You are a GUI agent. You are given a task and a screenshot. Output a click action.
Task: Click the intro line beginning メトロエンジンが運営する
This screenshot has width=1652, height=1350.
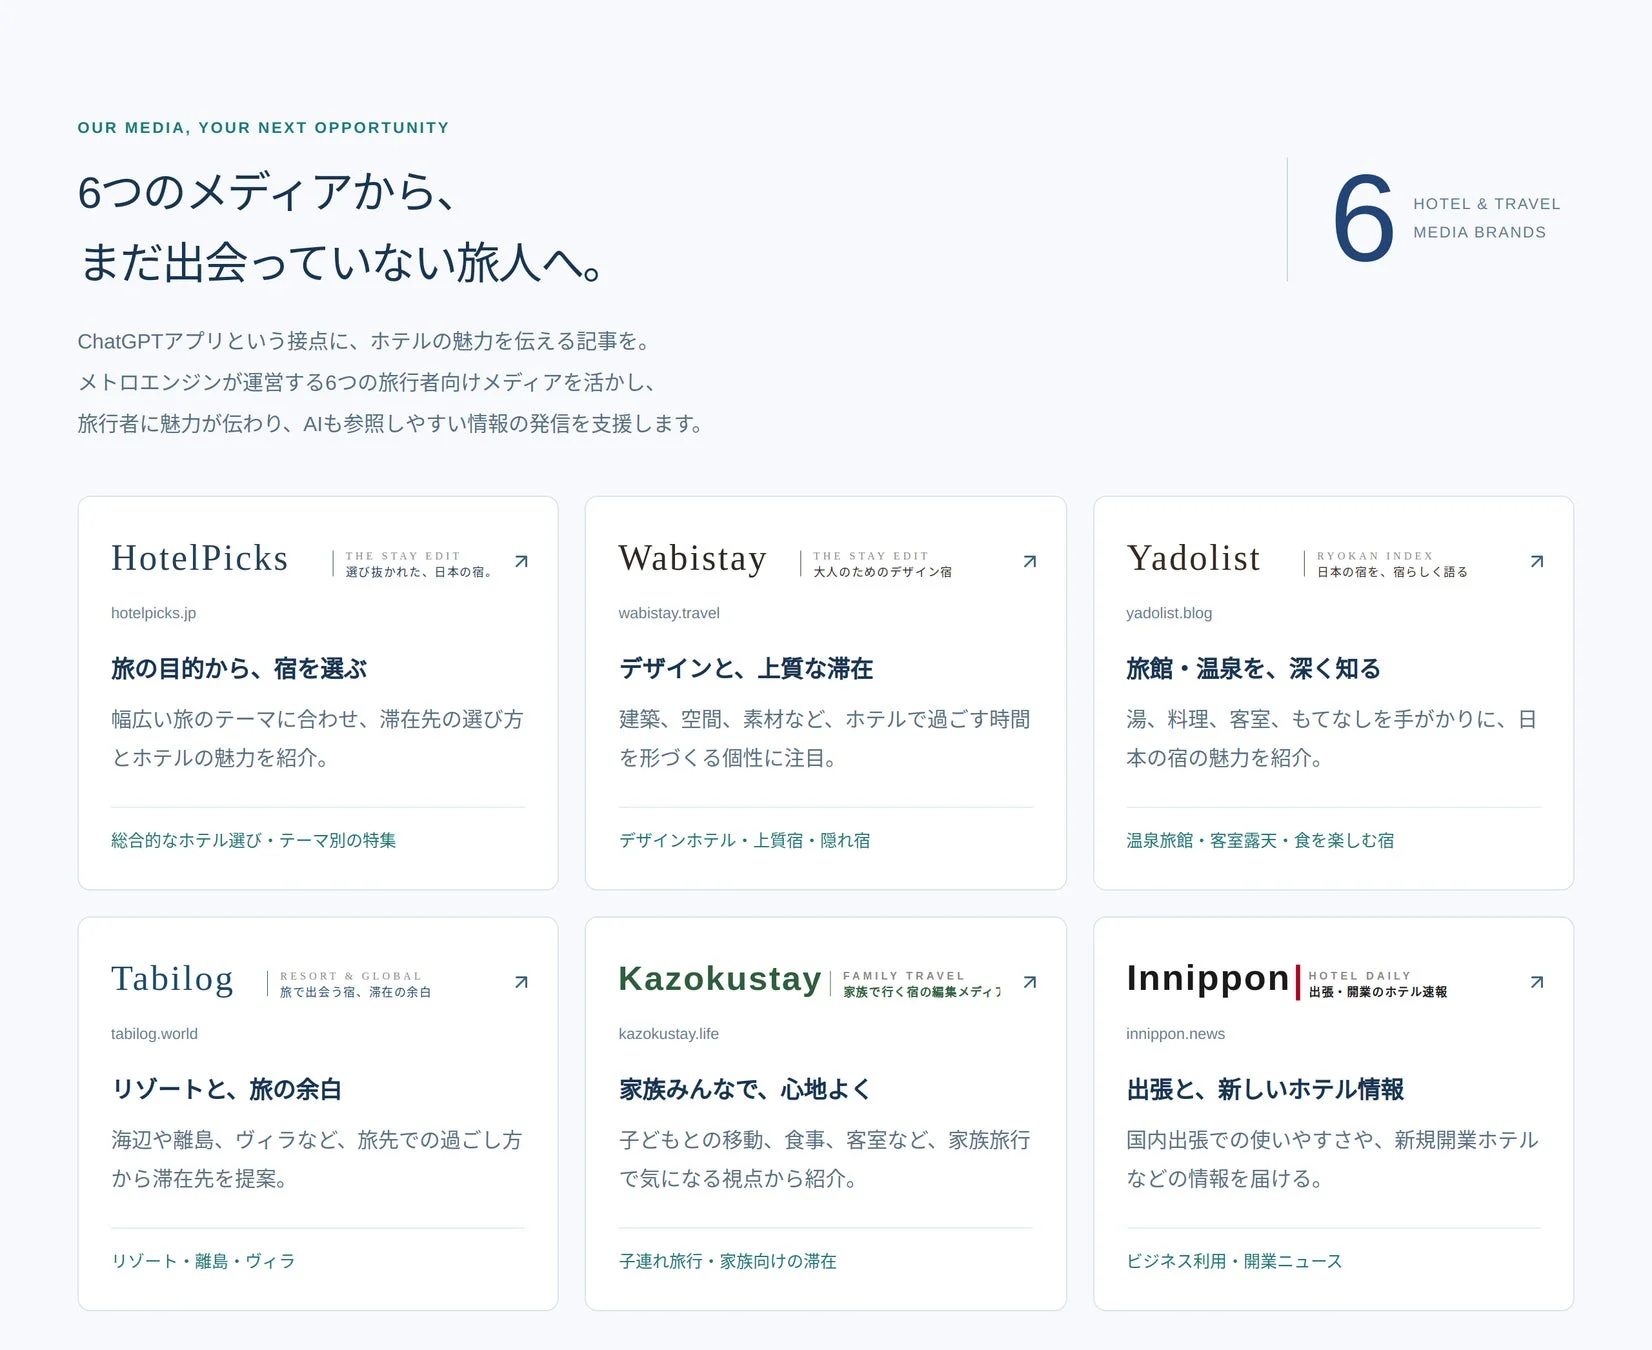[368, 383]
